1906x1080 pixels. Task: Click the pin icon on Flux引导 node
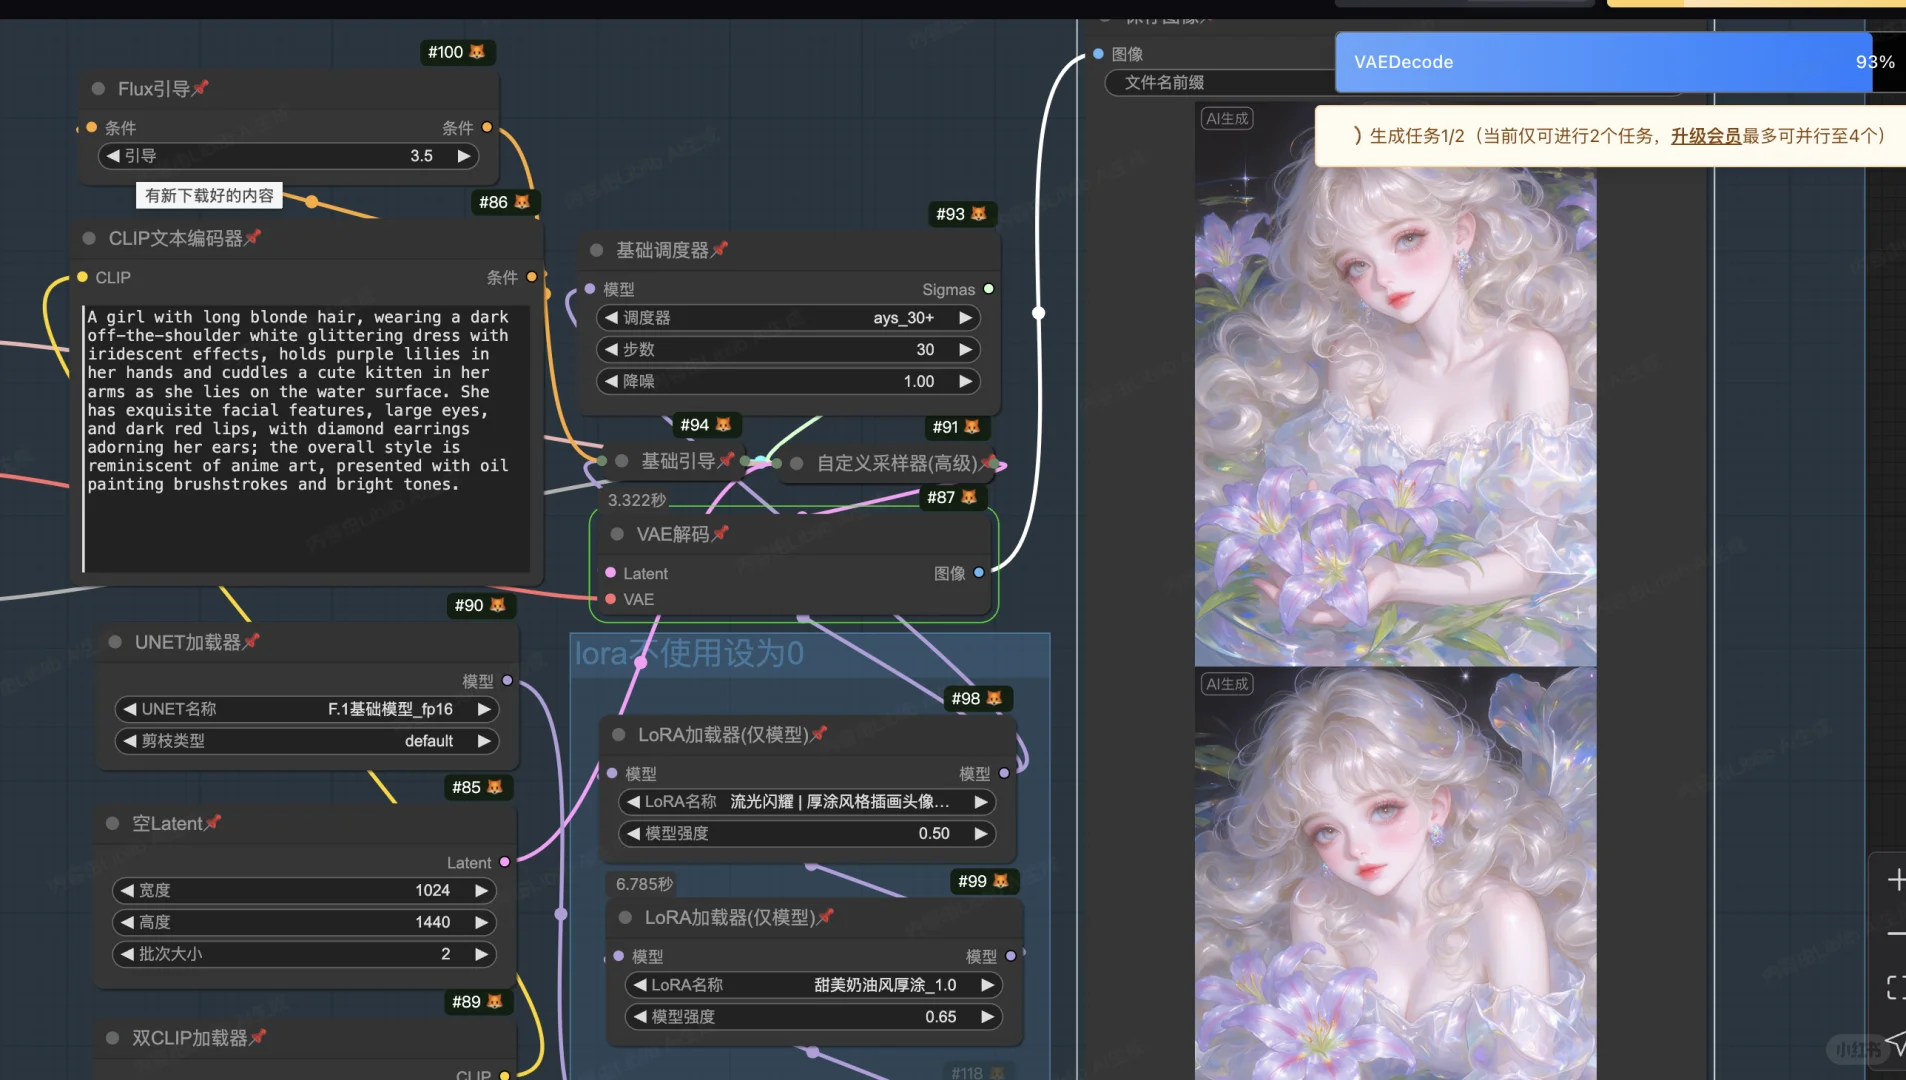pyautogui.click(x=200, y=88)
